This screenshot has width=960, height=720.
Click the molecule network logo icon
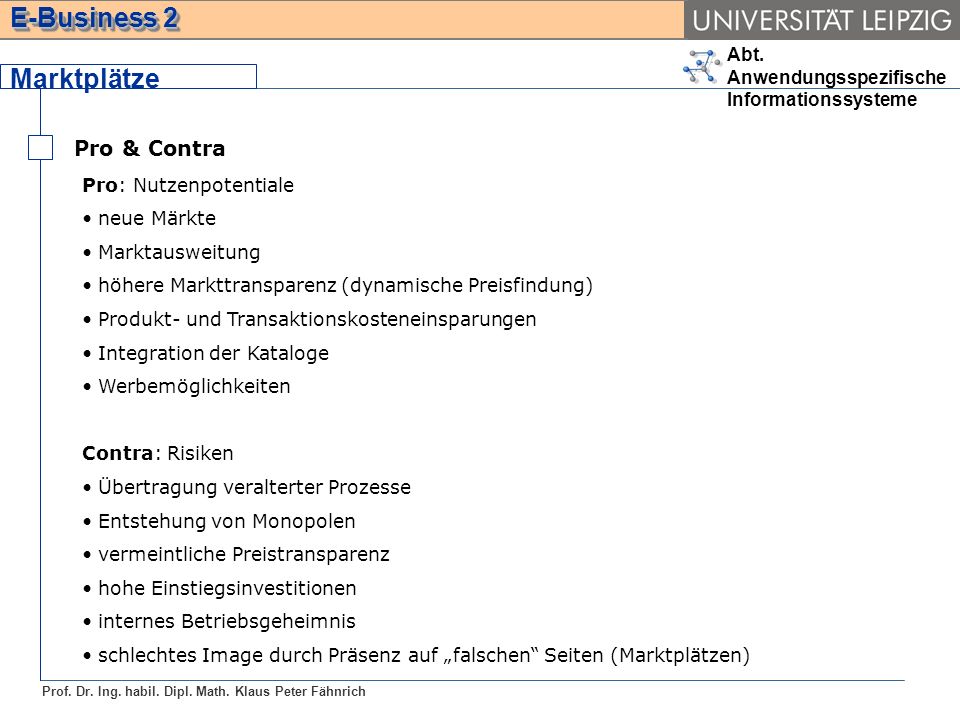(x=702, y=67)
